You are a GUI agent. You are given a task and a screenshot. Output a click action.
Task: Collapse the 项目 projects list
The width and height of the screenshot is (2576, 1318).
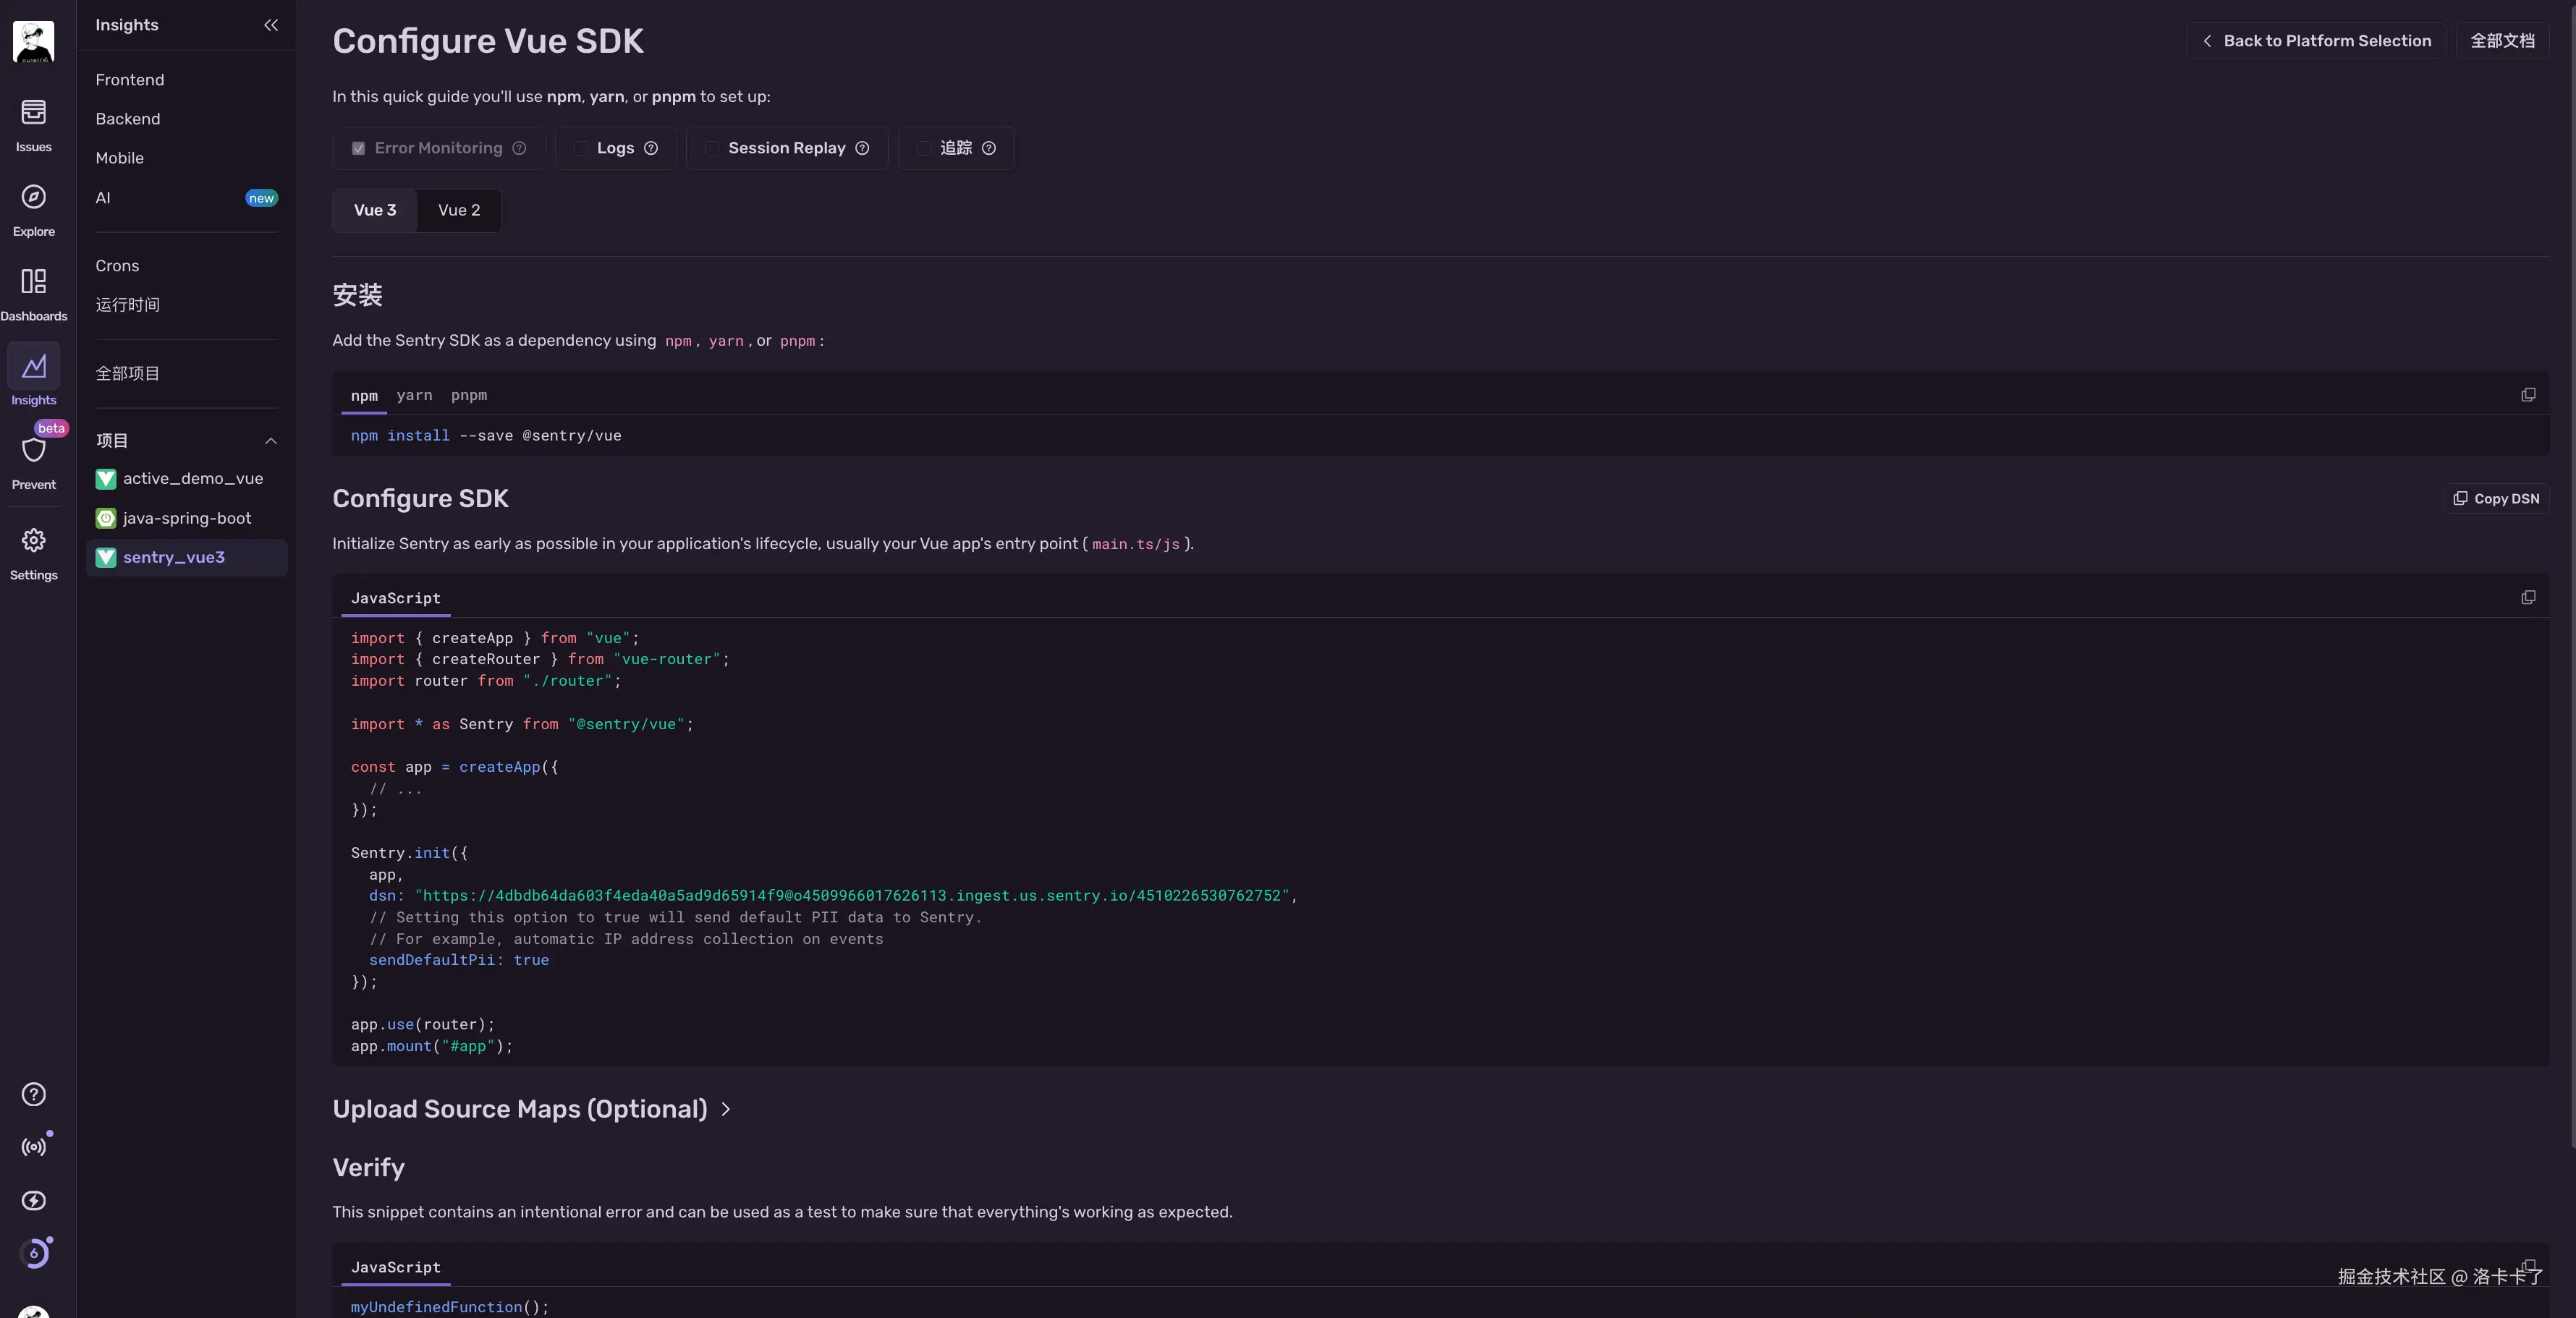coord(270,441)
